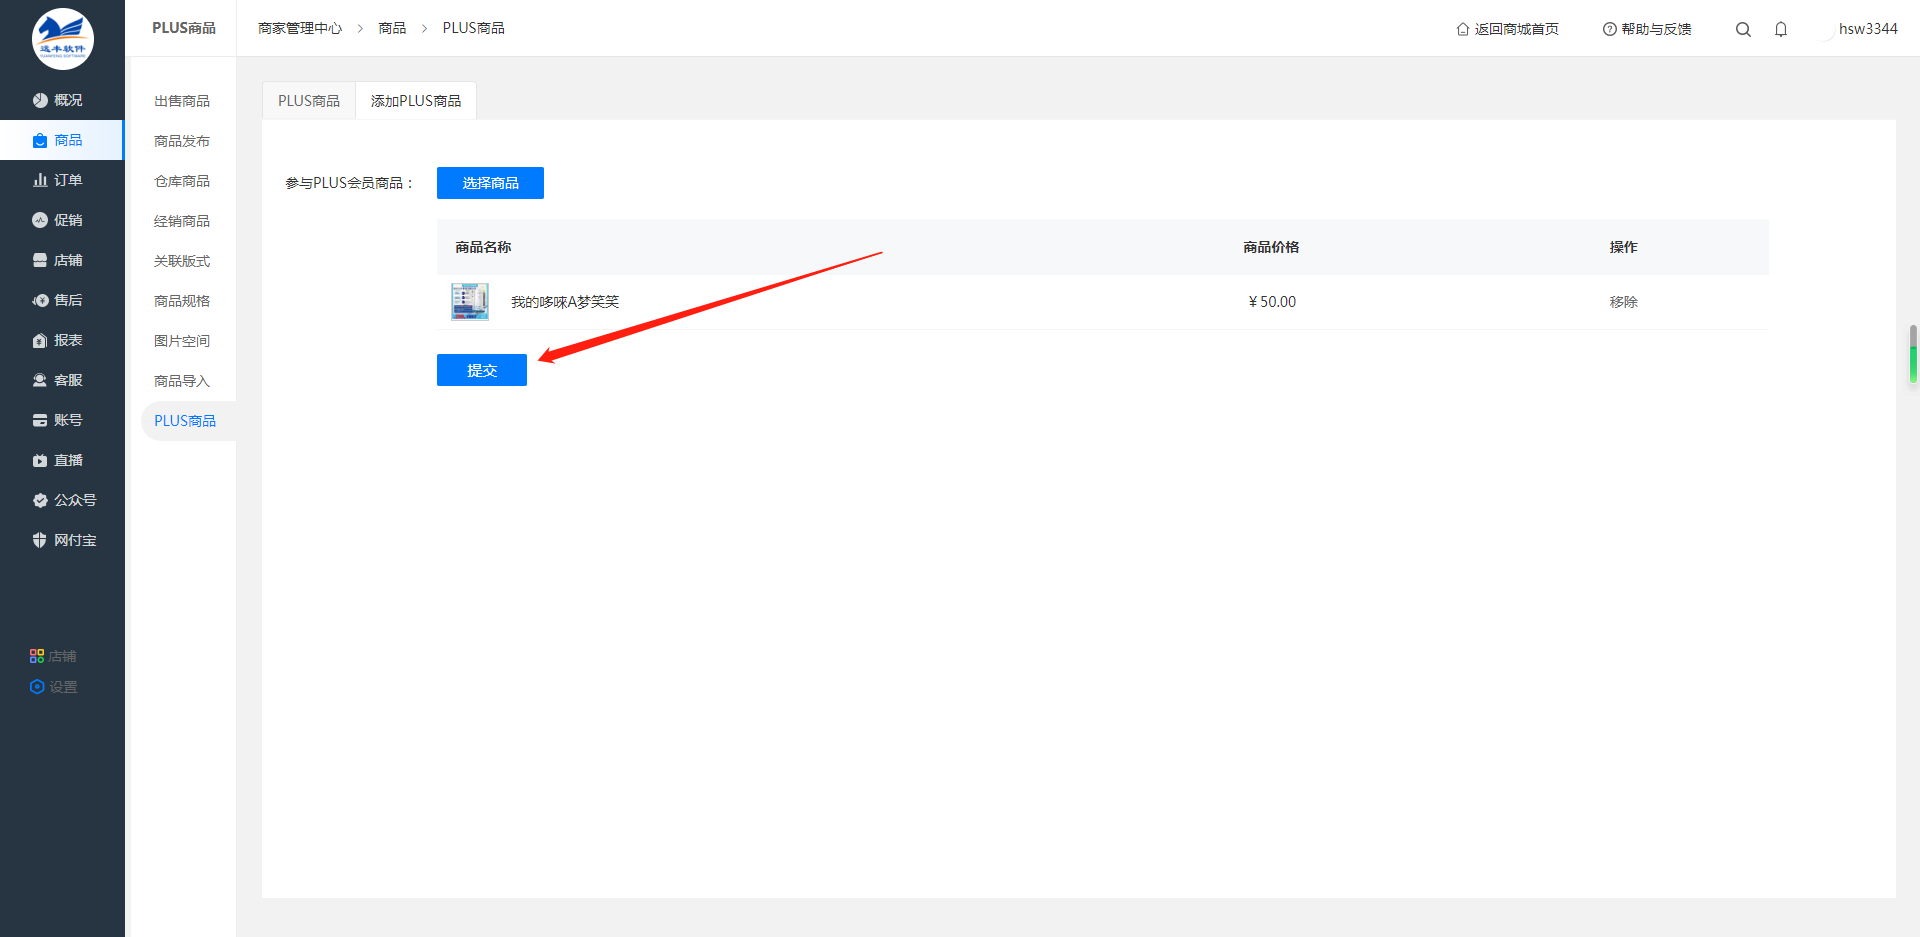Viewport: 1920px width, 937px height.
Task: Click the company logo at top left
Action: (x=63, y=39)
